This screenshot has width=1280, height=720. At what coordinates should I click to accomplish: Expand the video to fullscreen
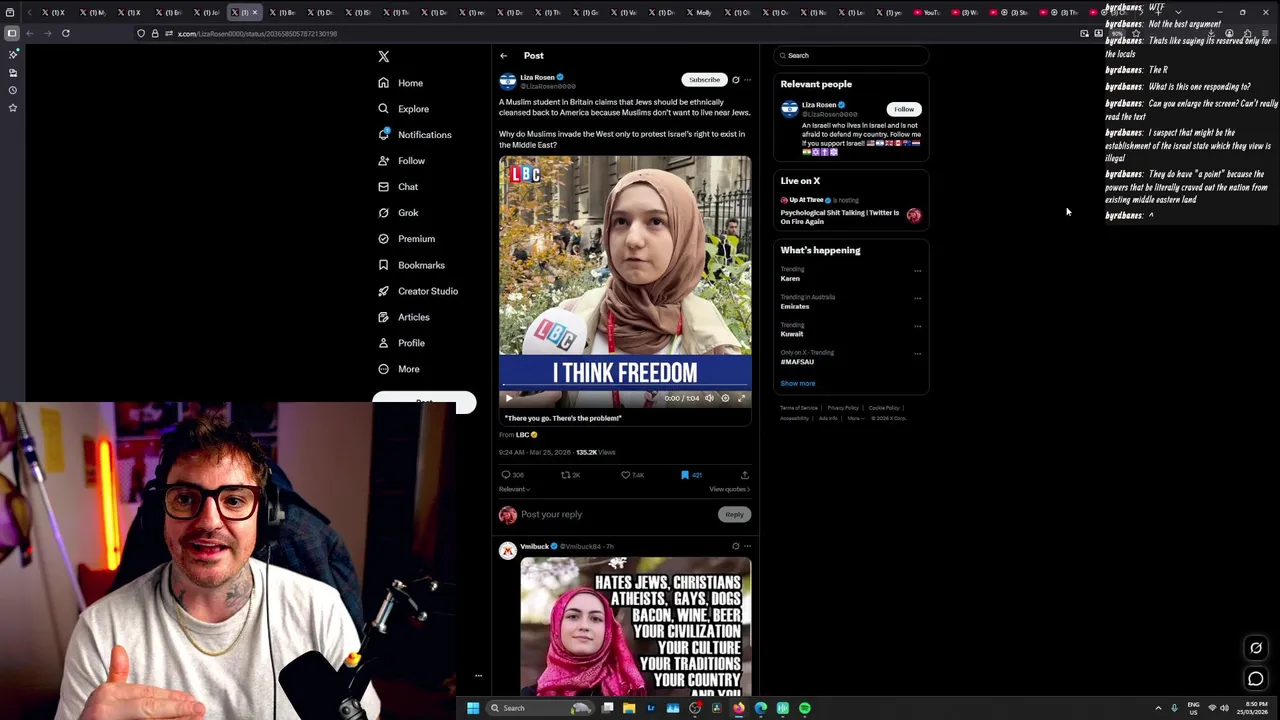(742, 398)
